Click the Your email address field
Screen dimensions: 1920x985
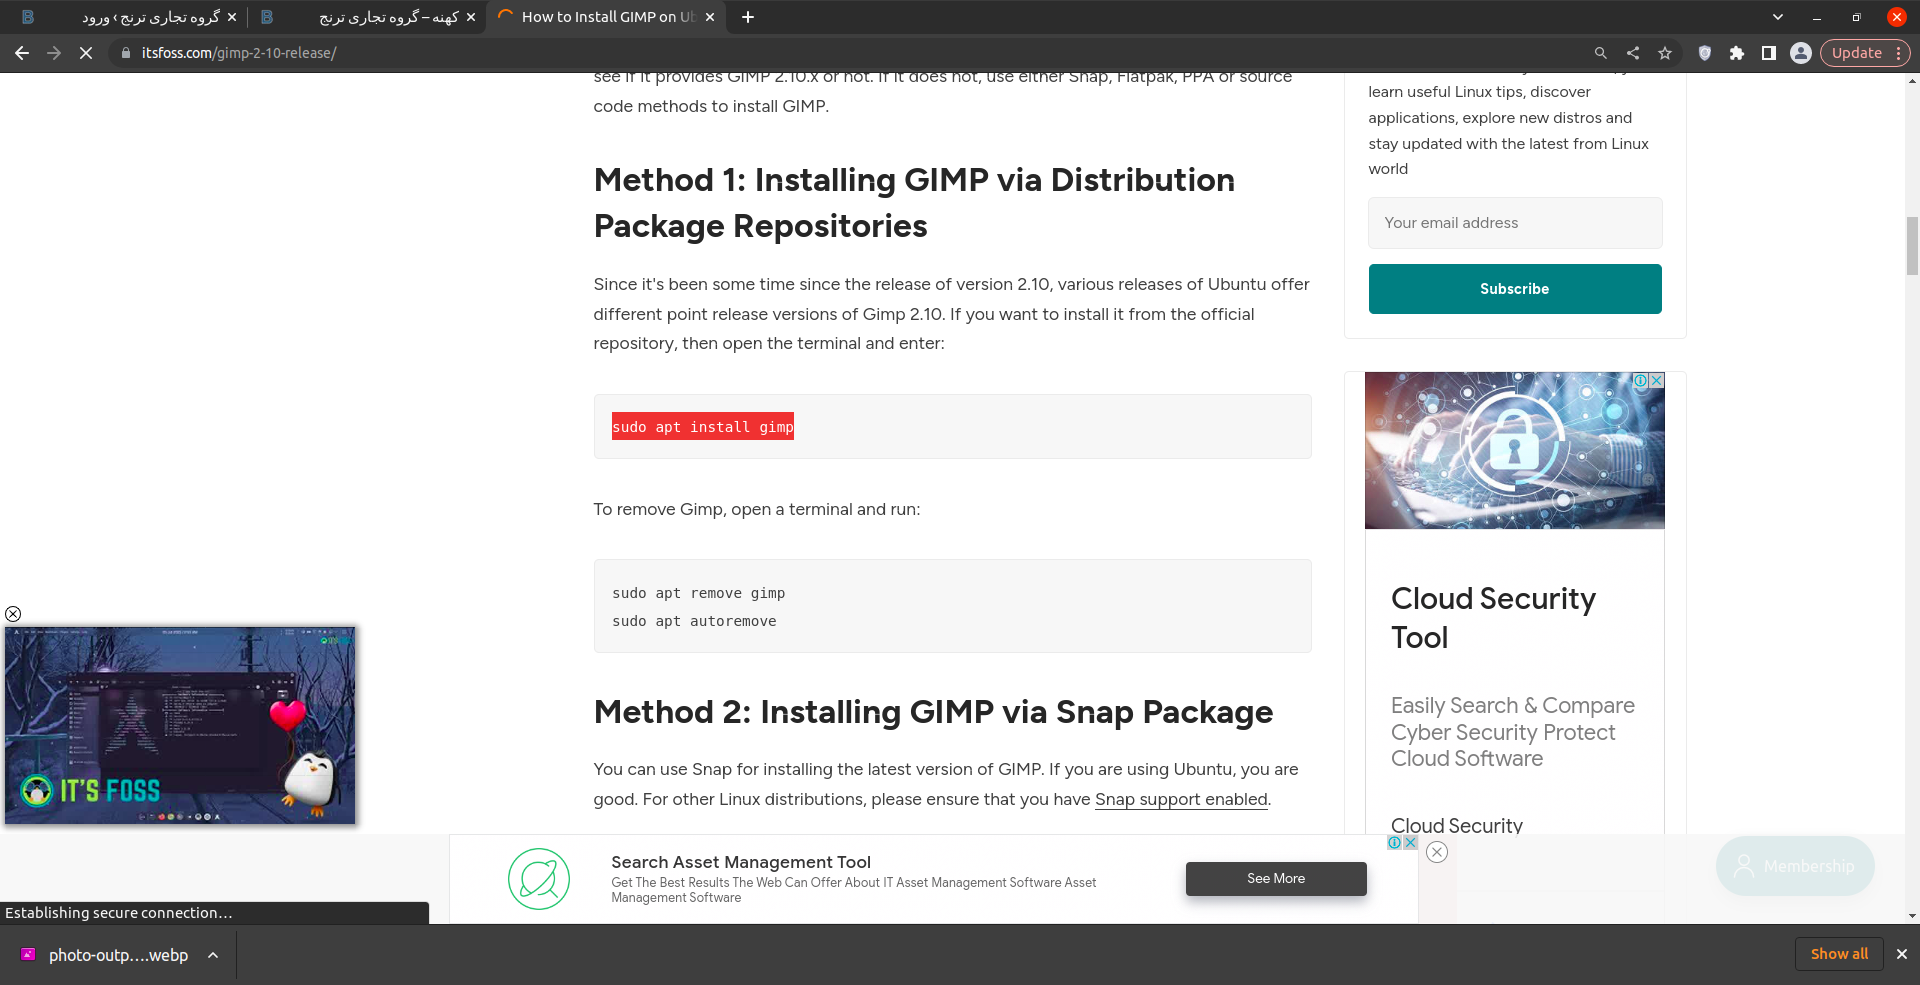[1514, 223]
